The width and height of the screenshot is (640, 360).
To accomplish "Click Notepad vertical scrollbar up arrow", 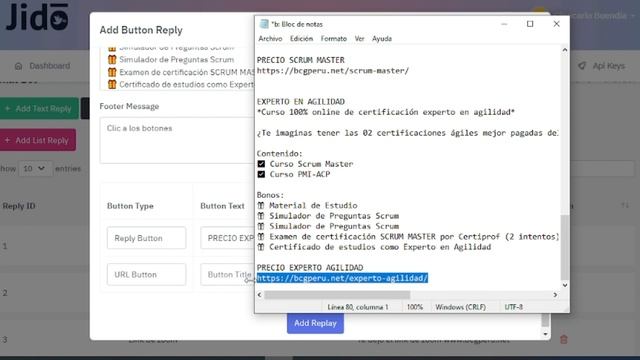I will [x=565, y=50].
